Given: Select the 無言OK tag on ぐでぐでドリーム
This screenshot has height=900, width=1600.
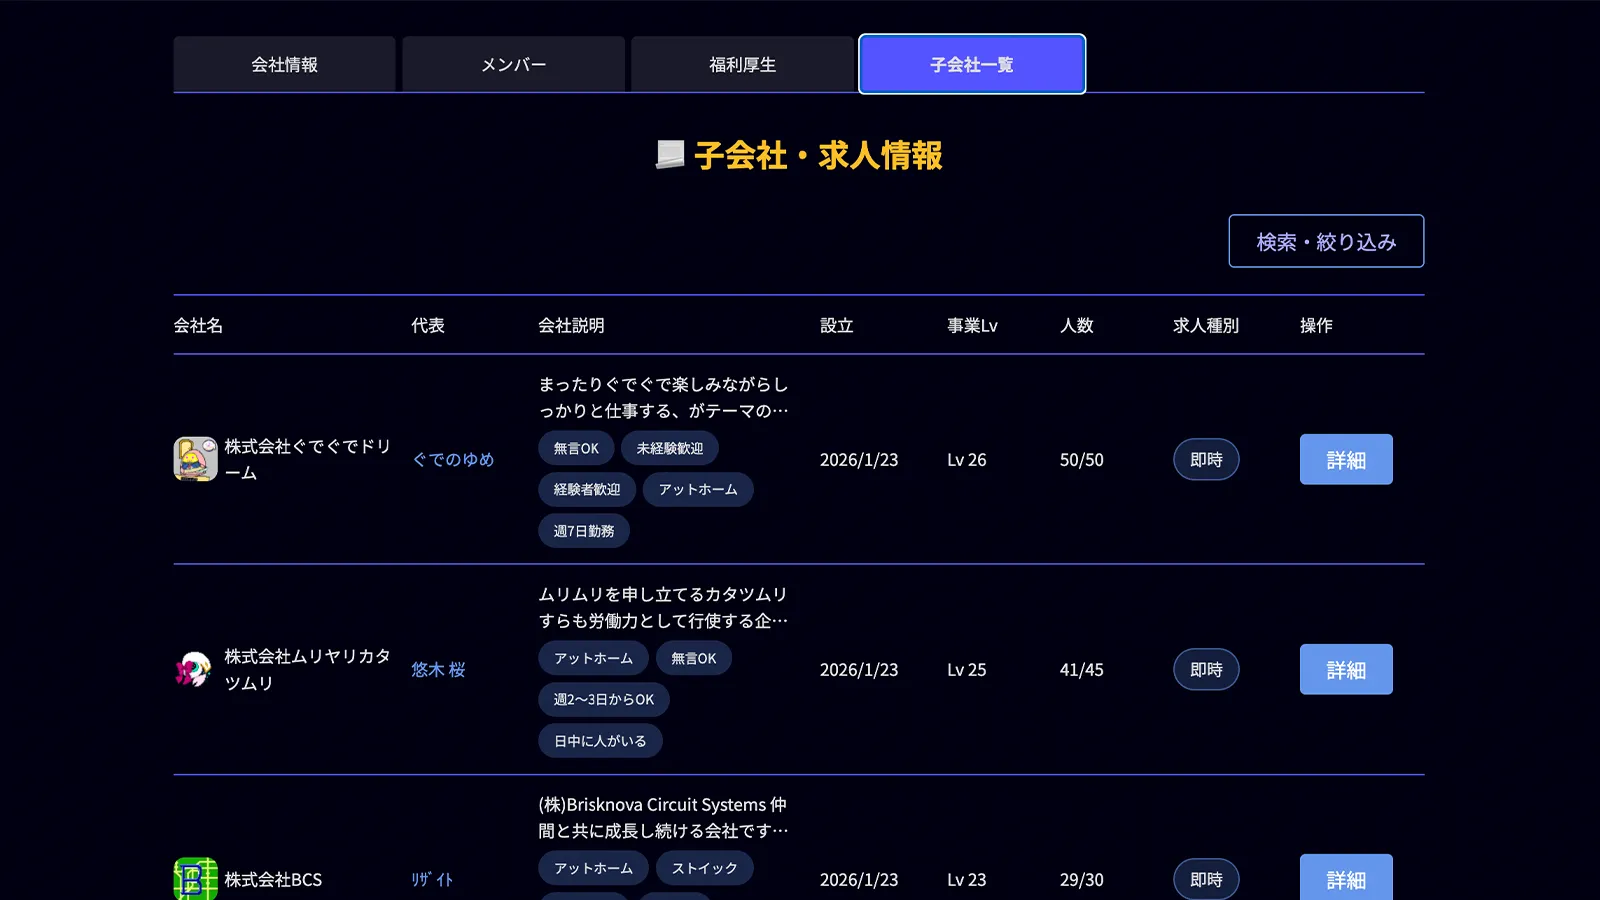Looking at the screenshot, I should (x=576, y=448).
